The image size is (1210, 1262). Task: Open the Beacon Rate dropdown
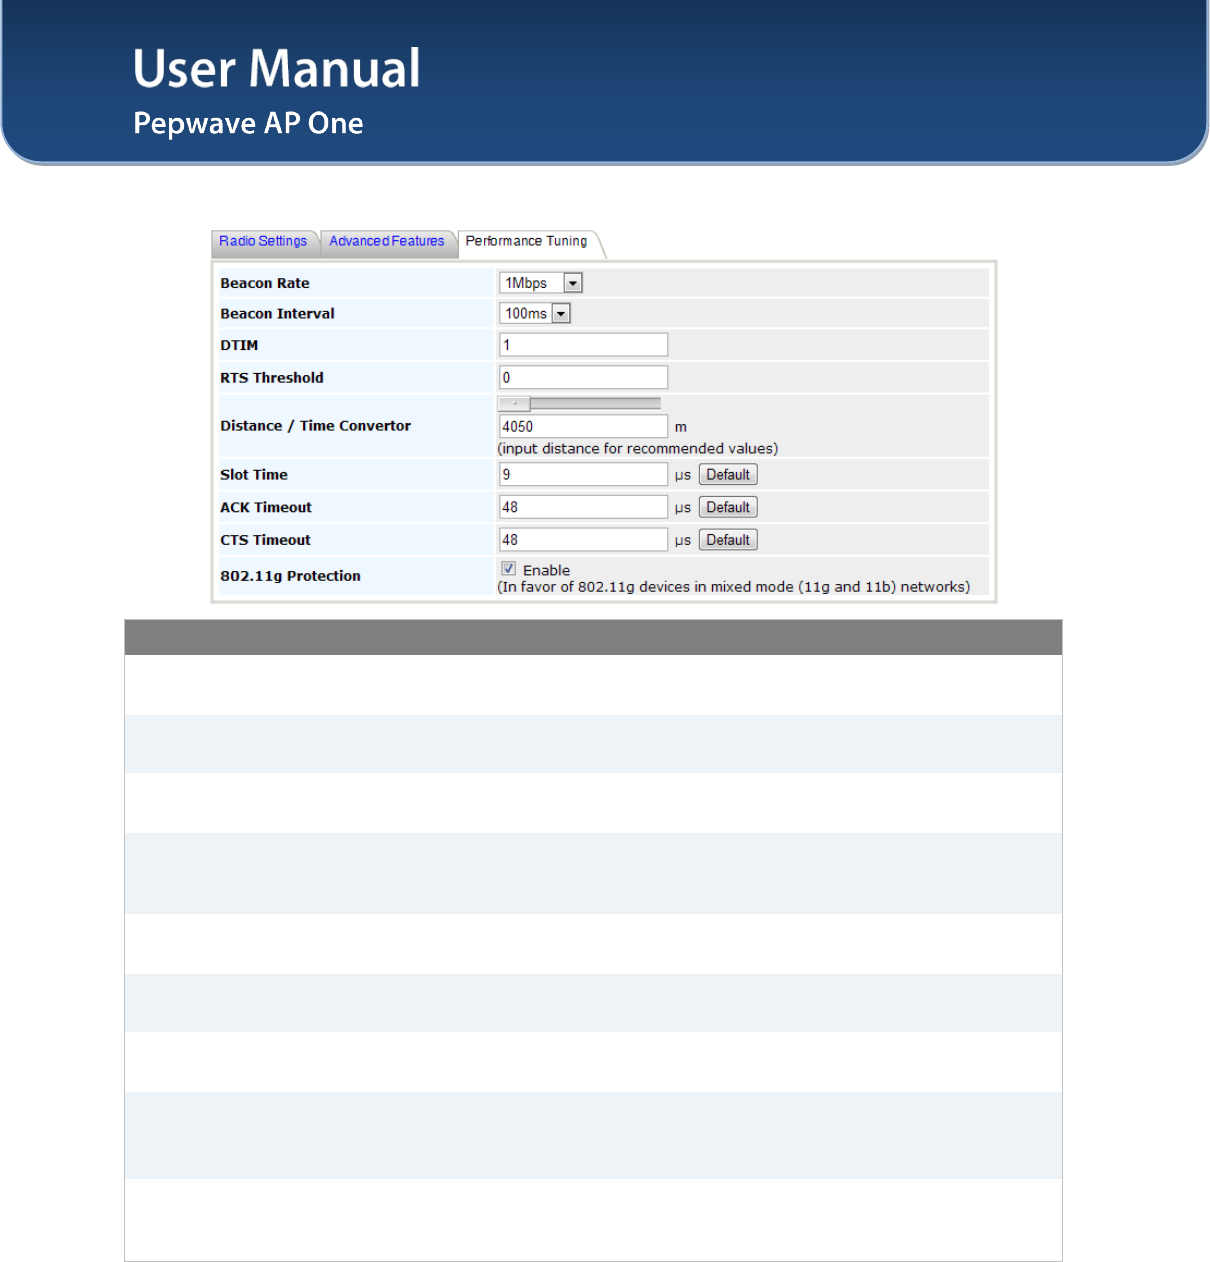click(541, 283)
